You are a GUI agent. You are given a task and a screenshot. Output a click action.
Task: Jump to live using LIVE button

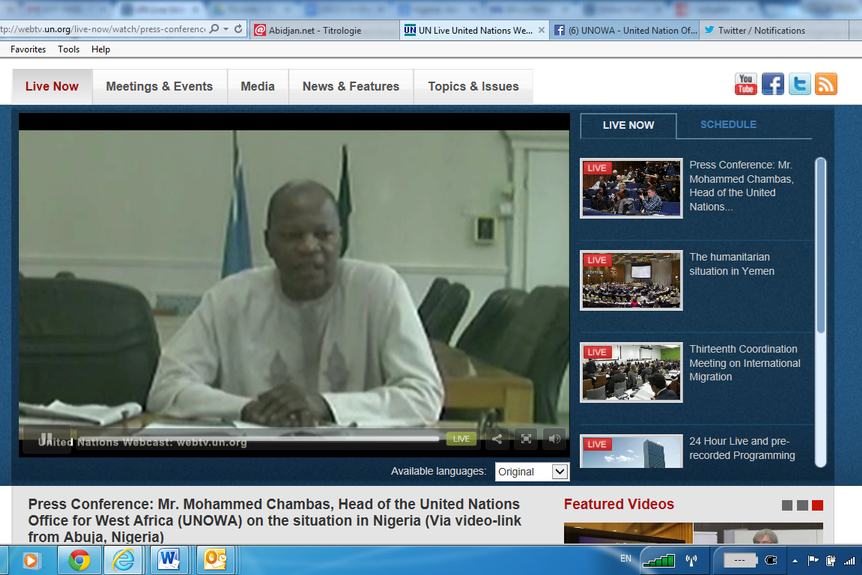[461, 438]
